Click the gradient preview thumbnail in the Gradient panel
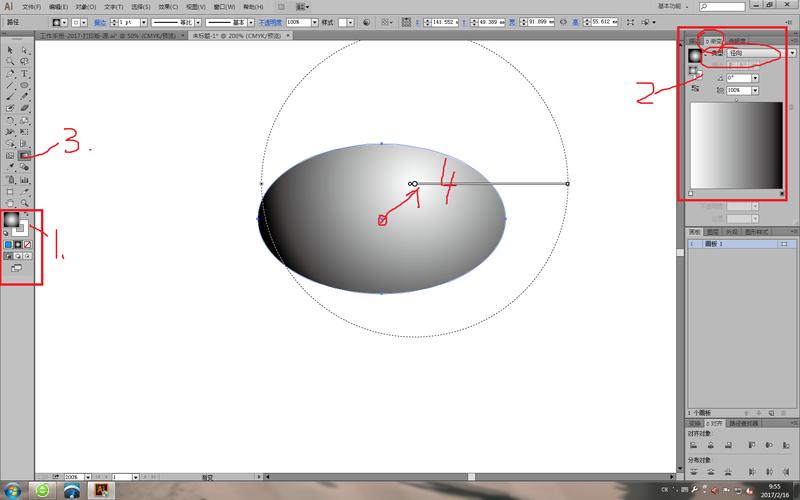Image resolution: width=800 pixels, height=500 pixels. (694, 56)
